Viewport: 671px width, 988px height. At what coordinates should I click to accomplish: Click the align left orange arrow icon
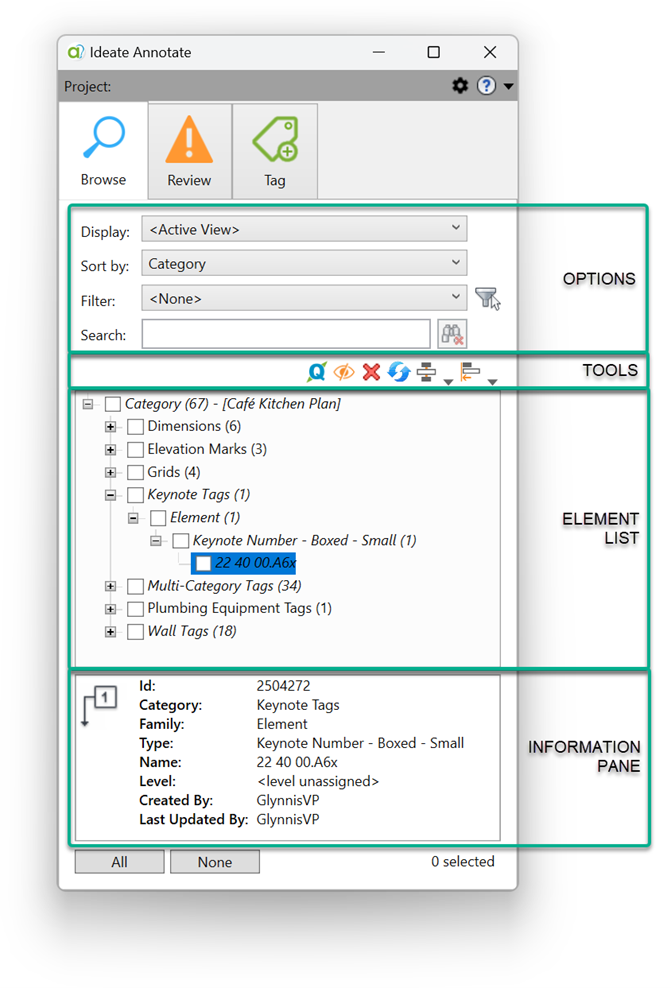(471, 372)
